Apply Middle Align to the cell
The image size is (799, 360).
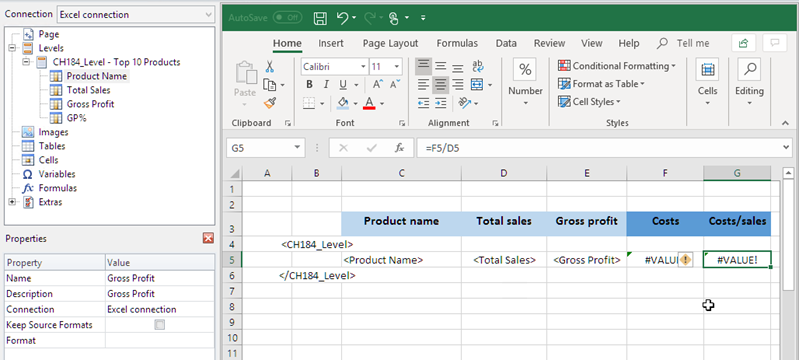(x=440, y=66)
